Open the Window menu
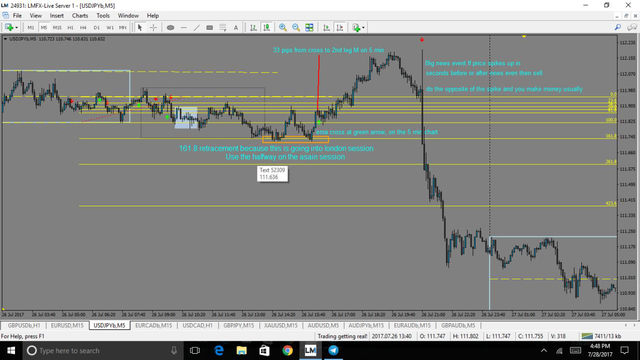 (128, 16)
